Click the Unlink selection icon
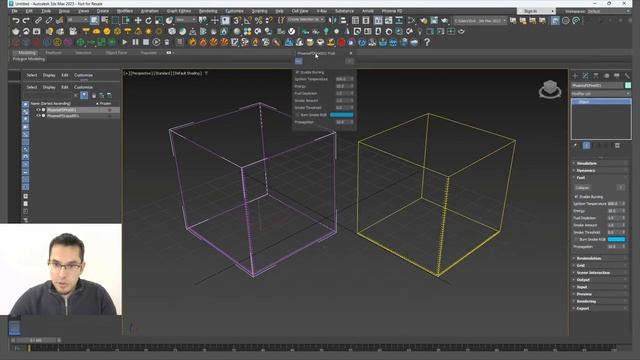 coord(49,20)
